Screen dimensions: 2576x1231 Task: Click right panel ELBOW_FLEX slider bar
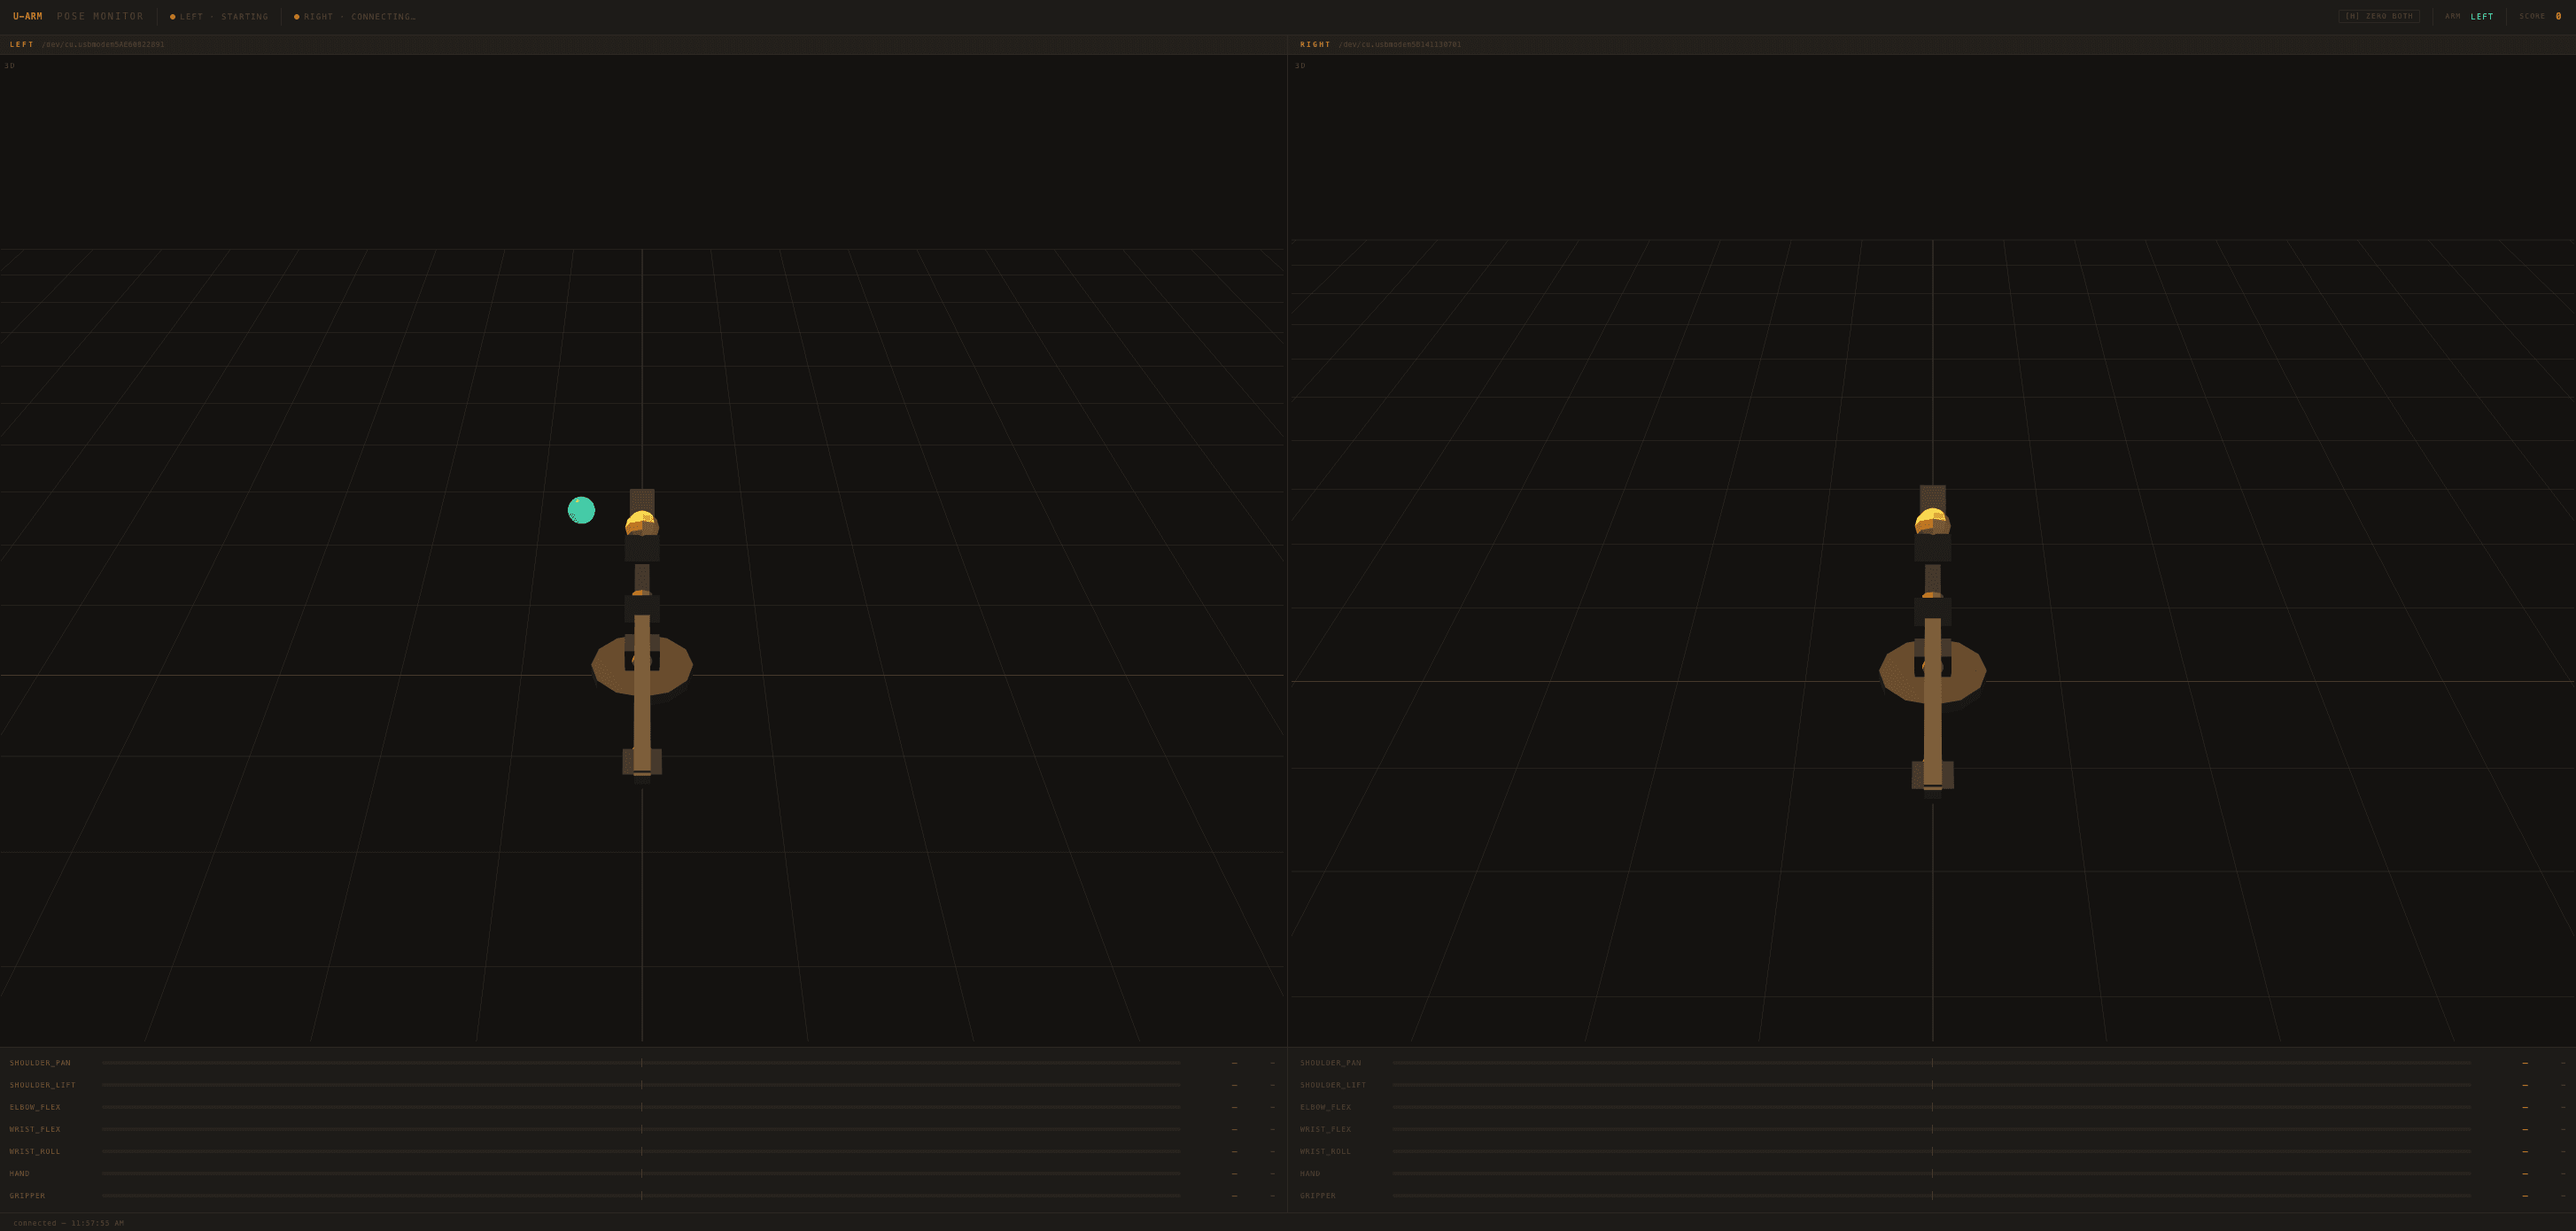point(1932,1107)
